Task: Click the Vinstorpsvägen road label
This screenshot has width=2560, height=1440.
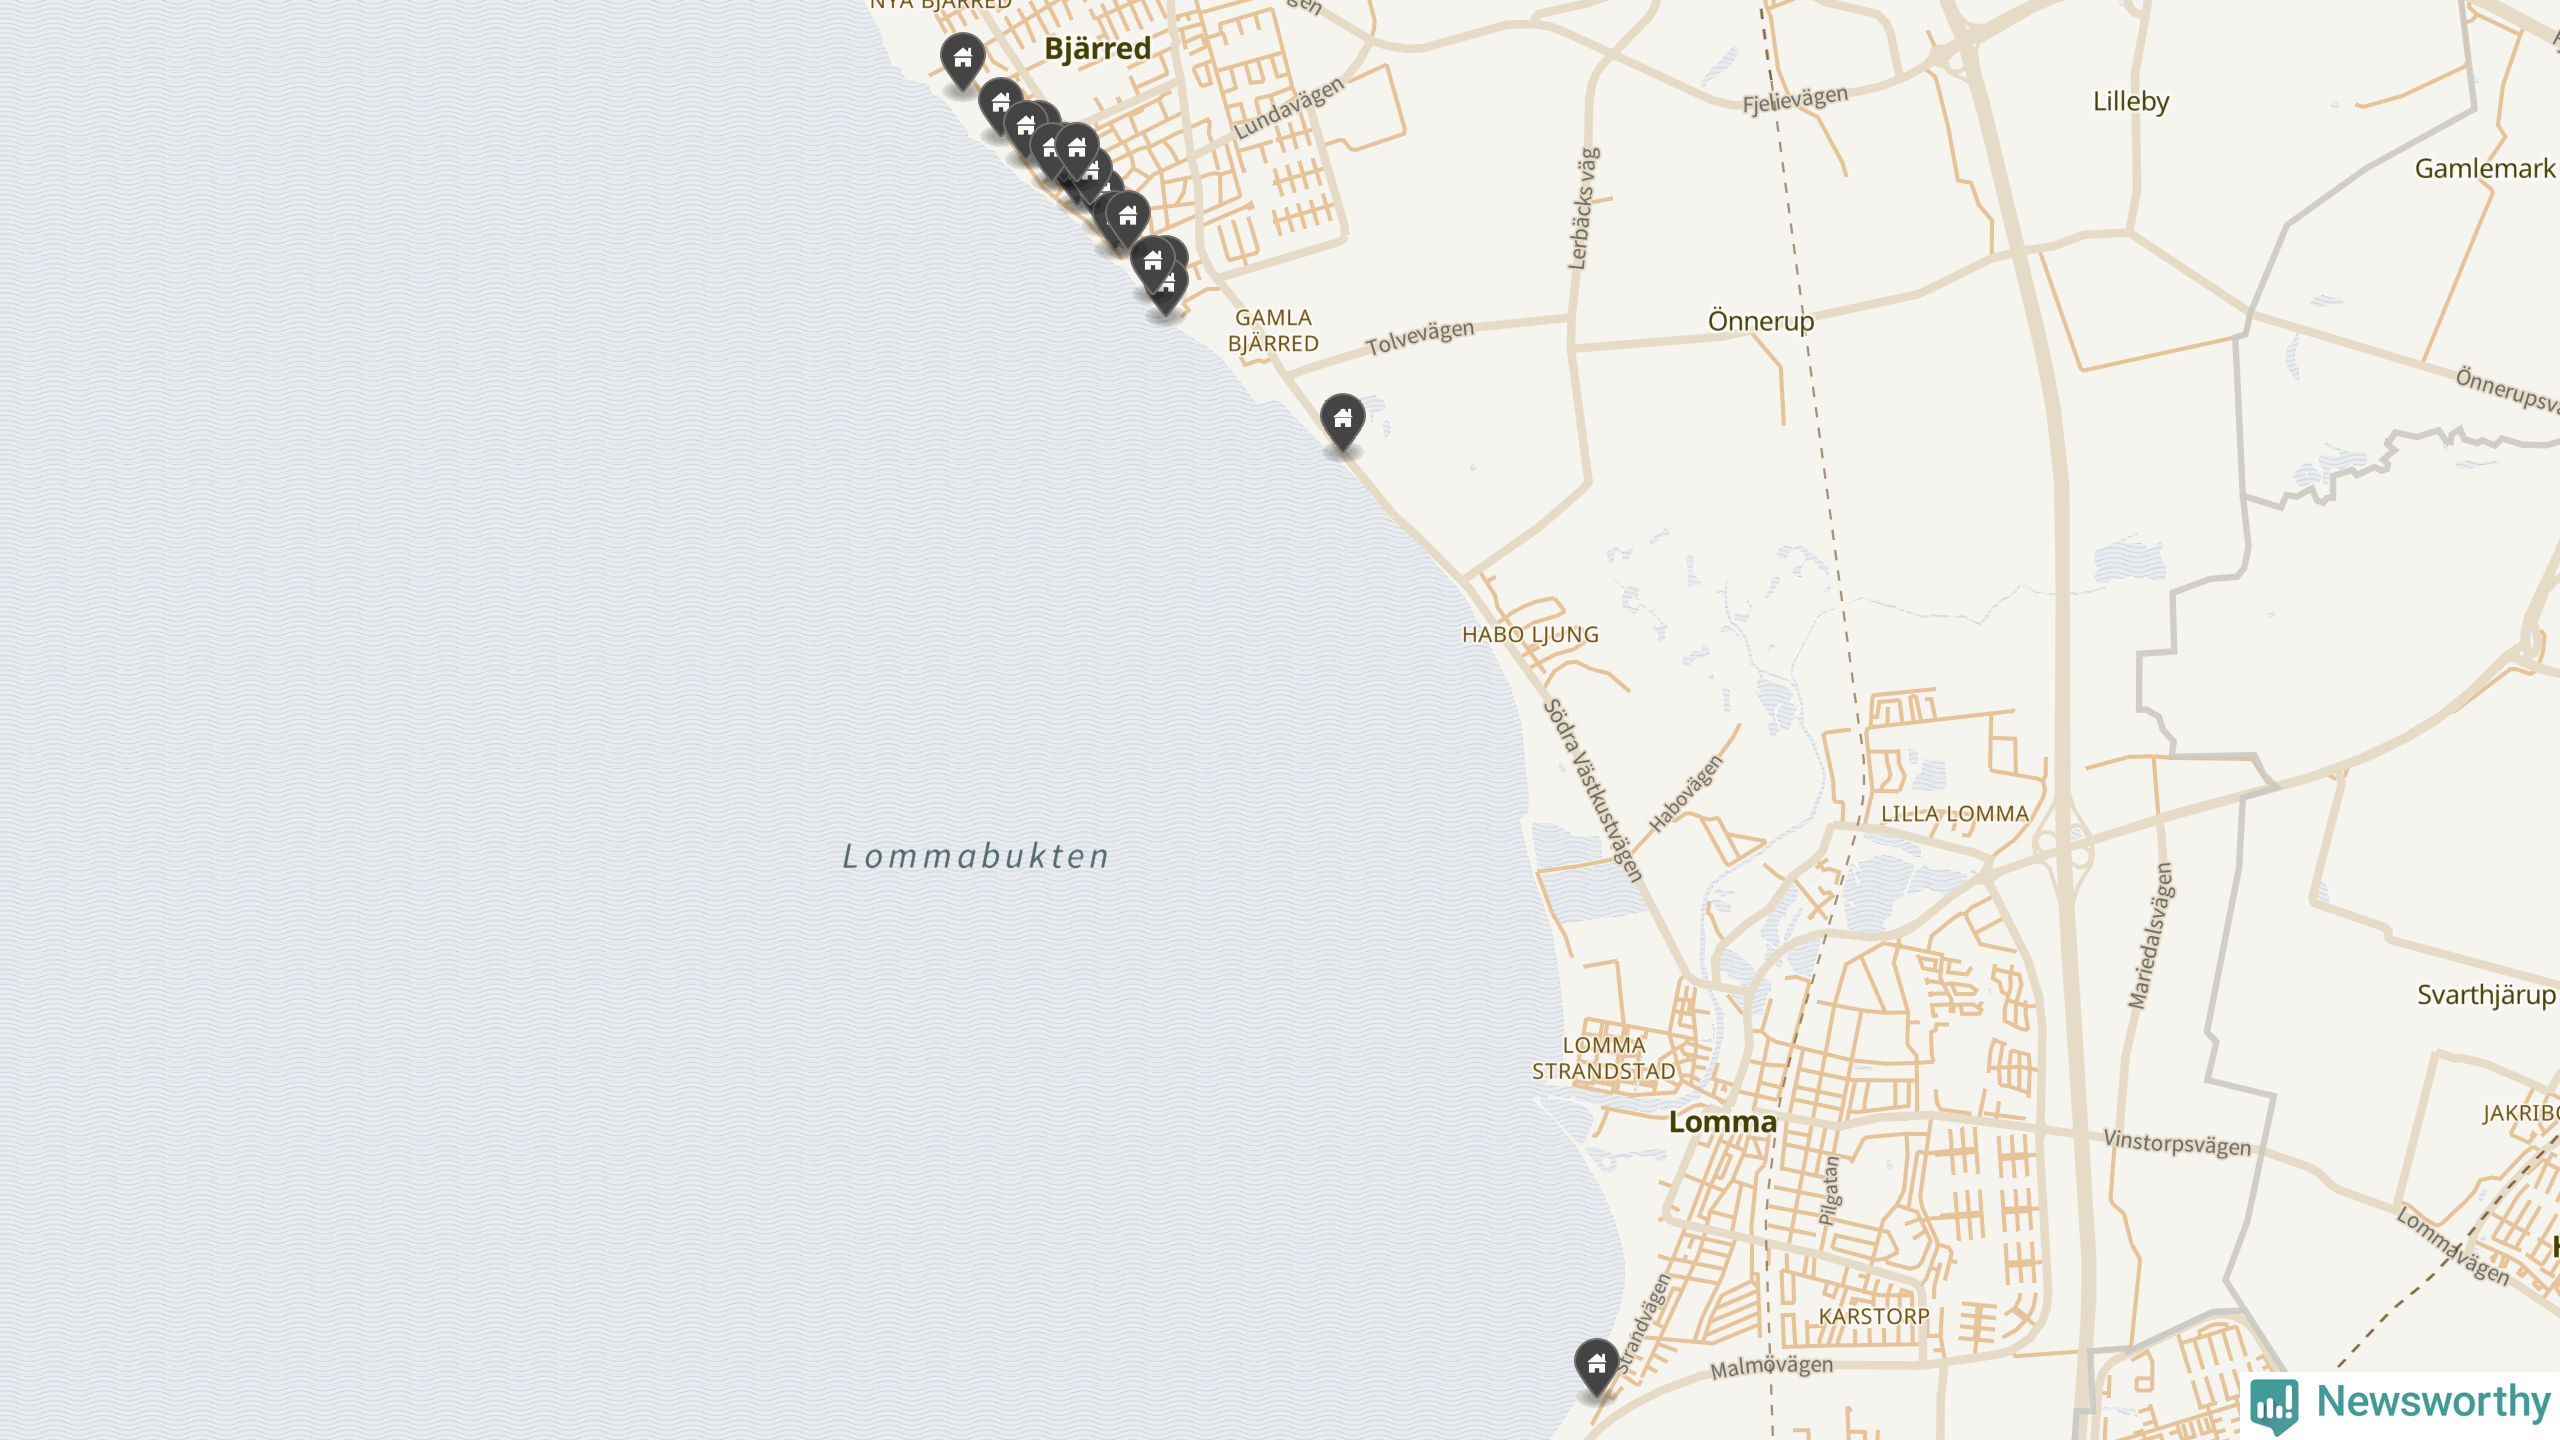Action: [x=2177, y=1143]
